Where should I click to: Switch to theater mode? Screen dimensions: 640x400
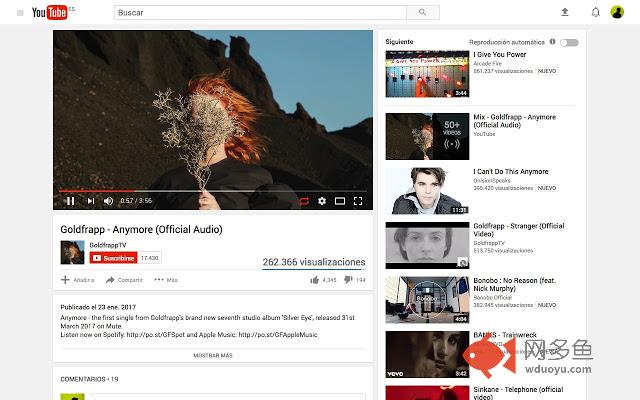[340, 201]
